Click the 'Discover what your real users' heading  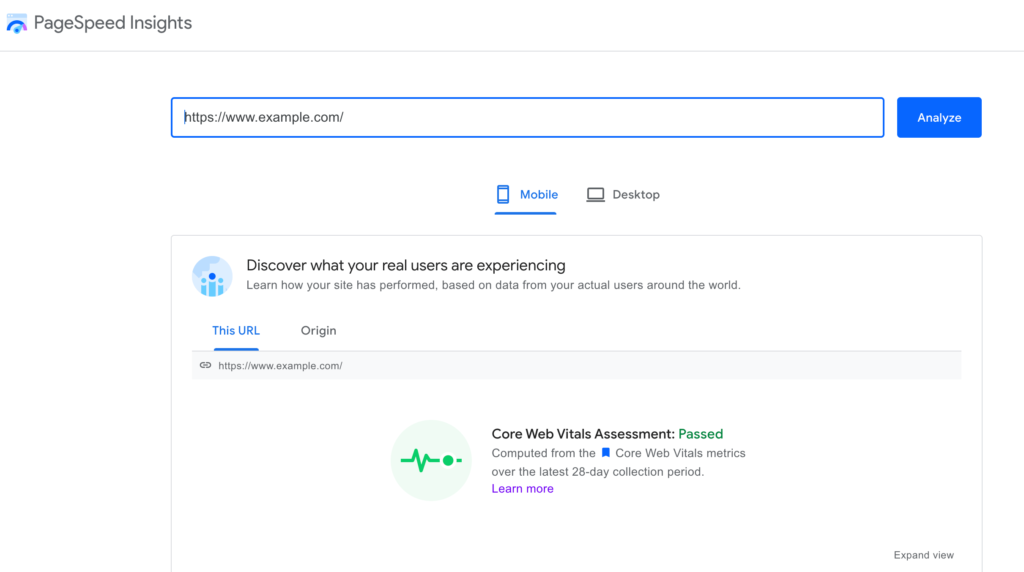(406, 265)
